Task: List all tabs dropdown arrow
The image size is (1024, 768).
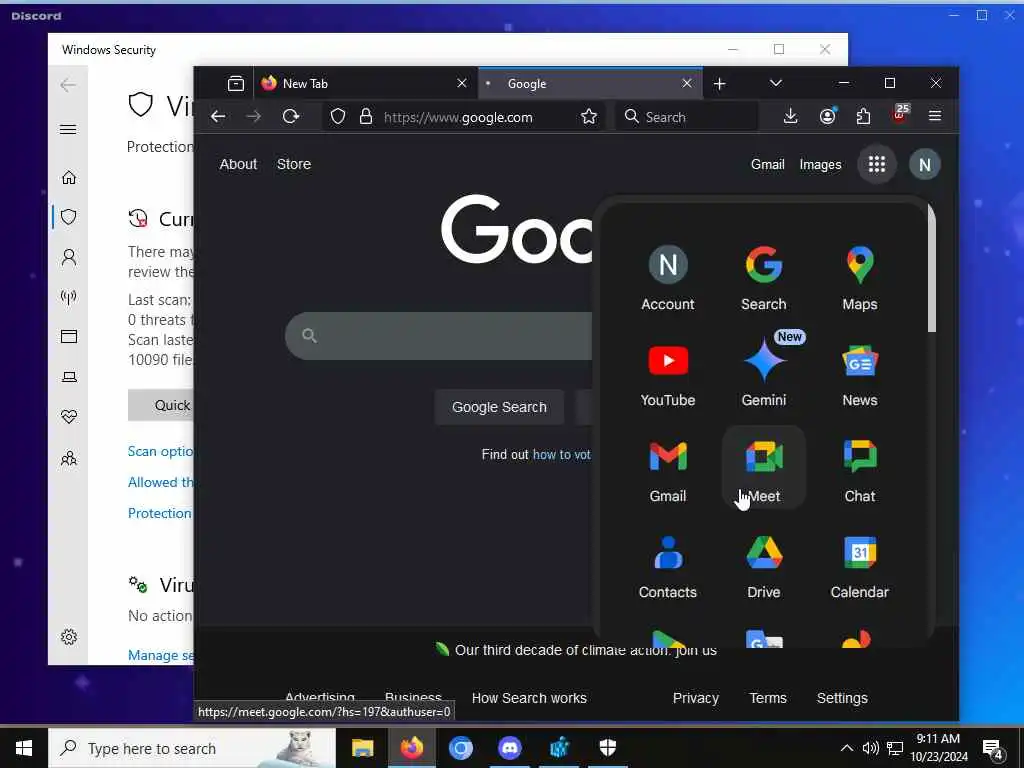Action: 775,84
